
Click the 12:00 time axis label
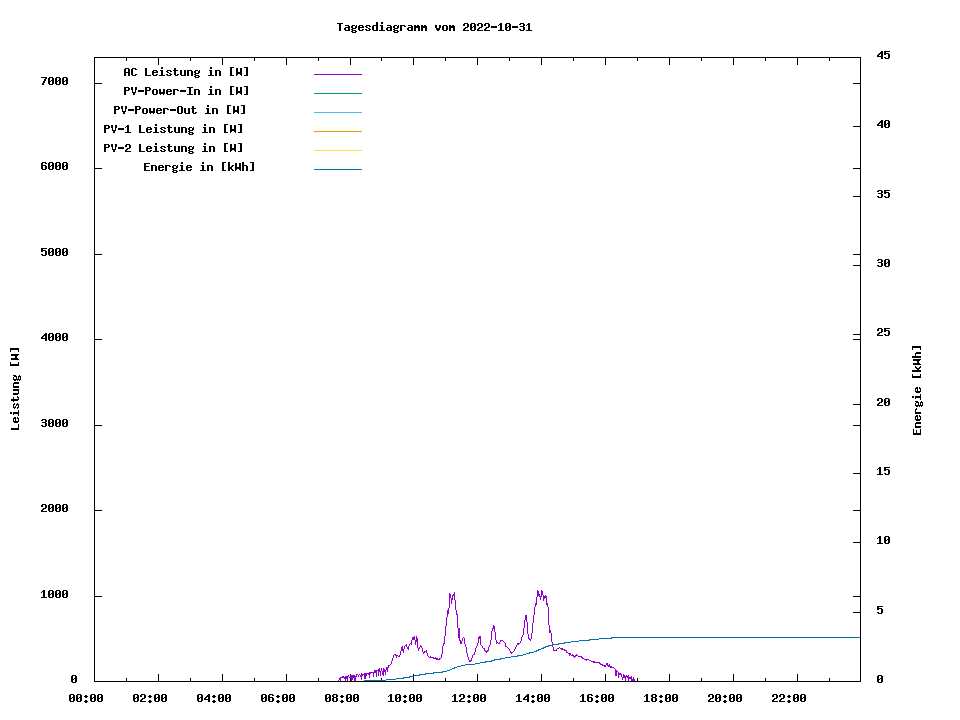(x=469, y=698)
